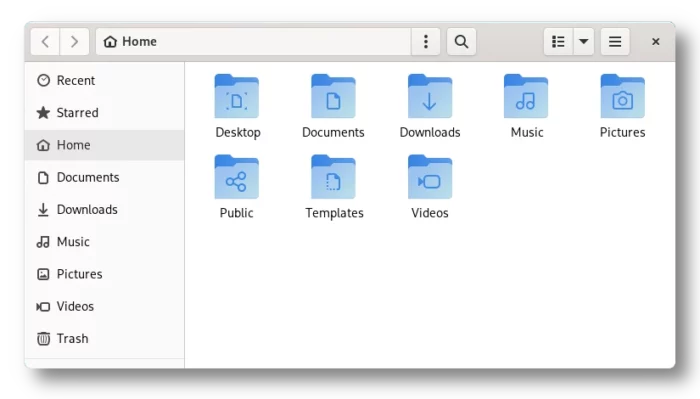This screenshot has width=700, height=399.
Task: Open Downloads in the sidebar
Action: coord(104,209)
